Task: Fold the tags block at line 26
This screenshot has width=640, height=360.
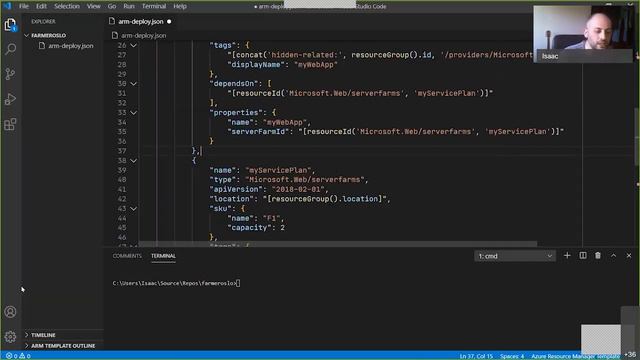Action: pos(133,45)
